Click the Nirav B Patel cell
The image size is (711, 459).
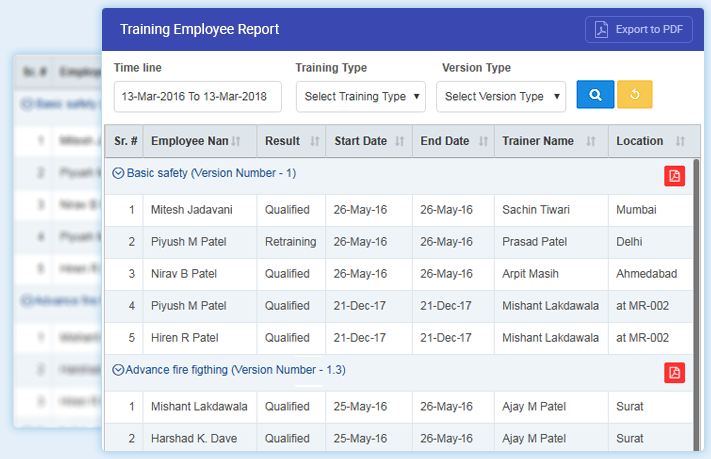200,274
